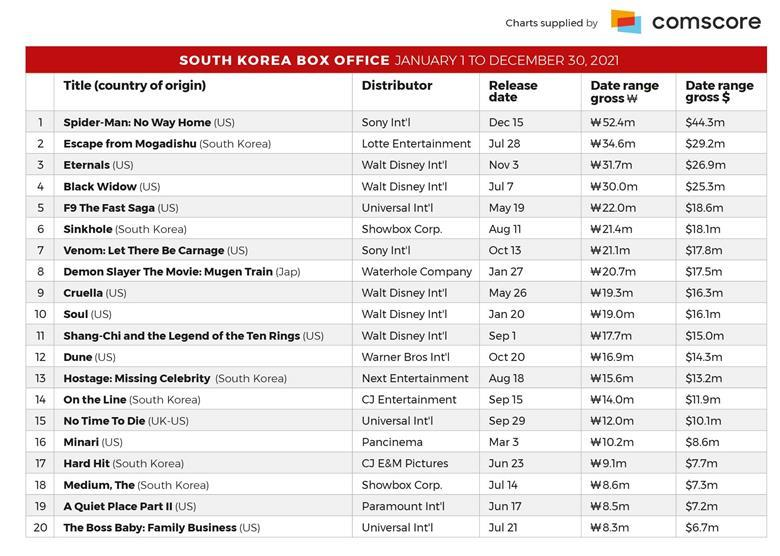Click the 'Title (country of origin)' column header
This screenshot has width=780, height=556.
(134, 86)
